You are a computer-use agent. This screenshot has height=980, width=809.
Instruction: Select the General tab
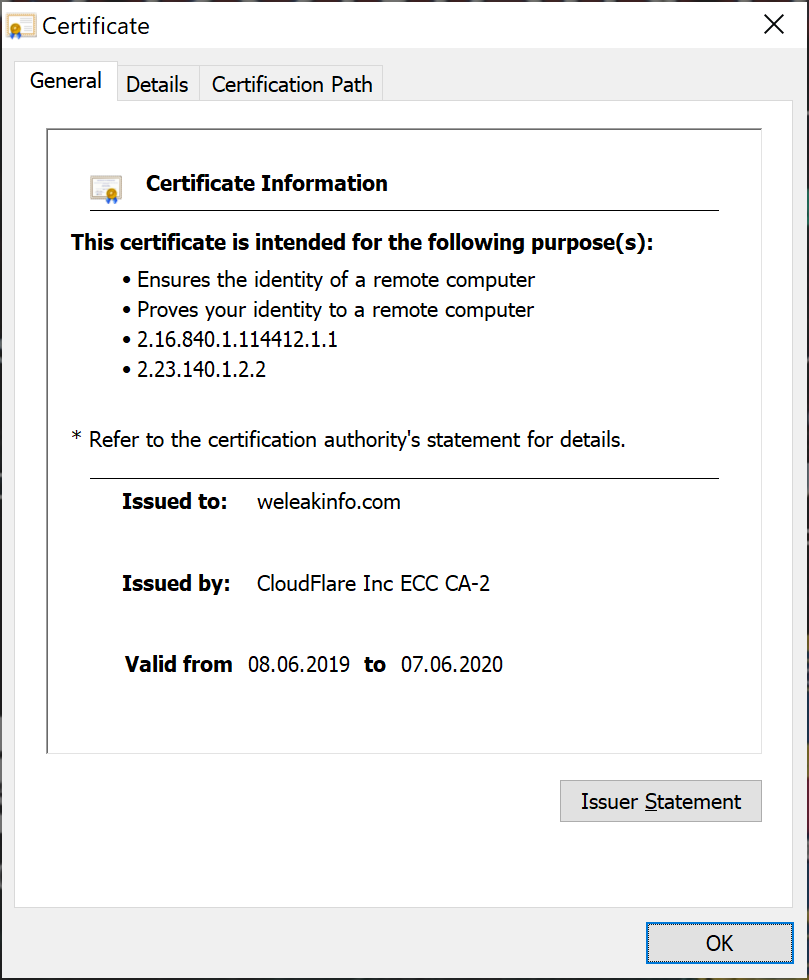tap(66, 81)
